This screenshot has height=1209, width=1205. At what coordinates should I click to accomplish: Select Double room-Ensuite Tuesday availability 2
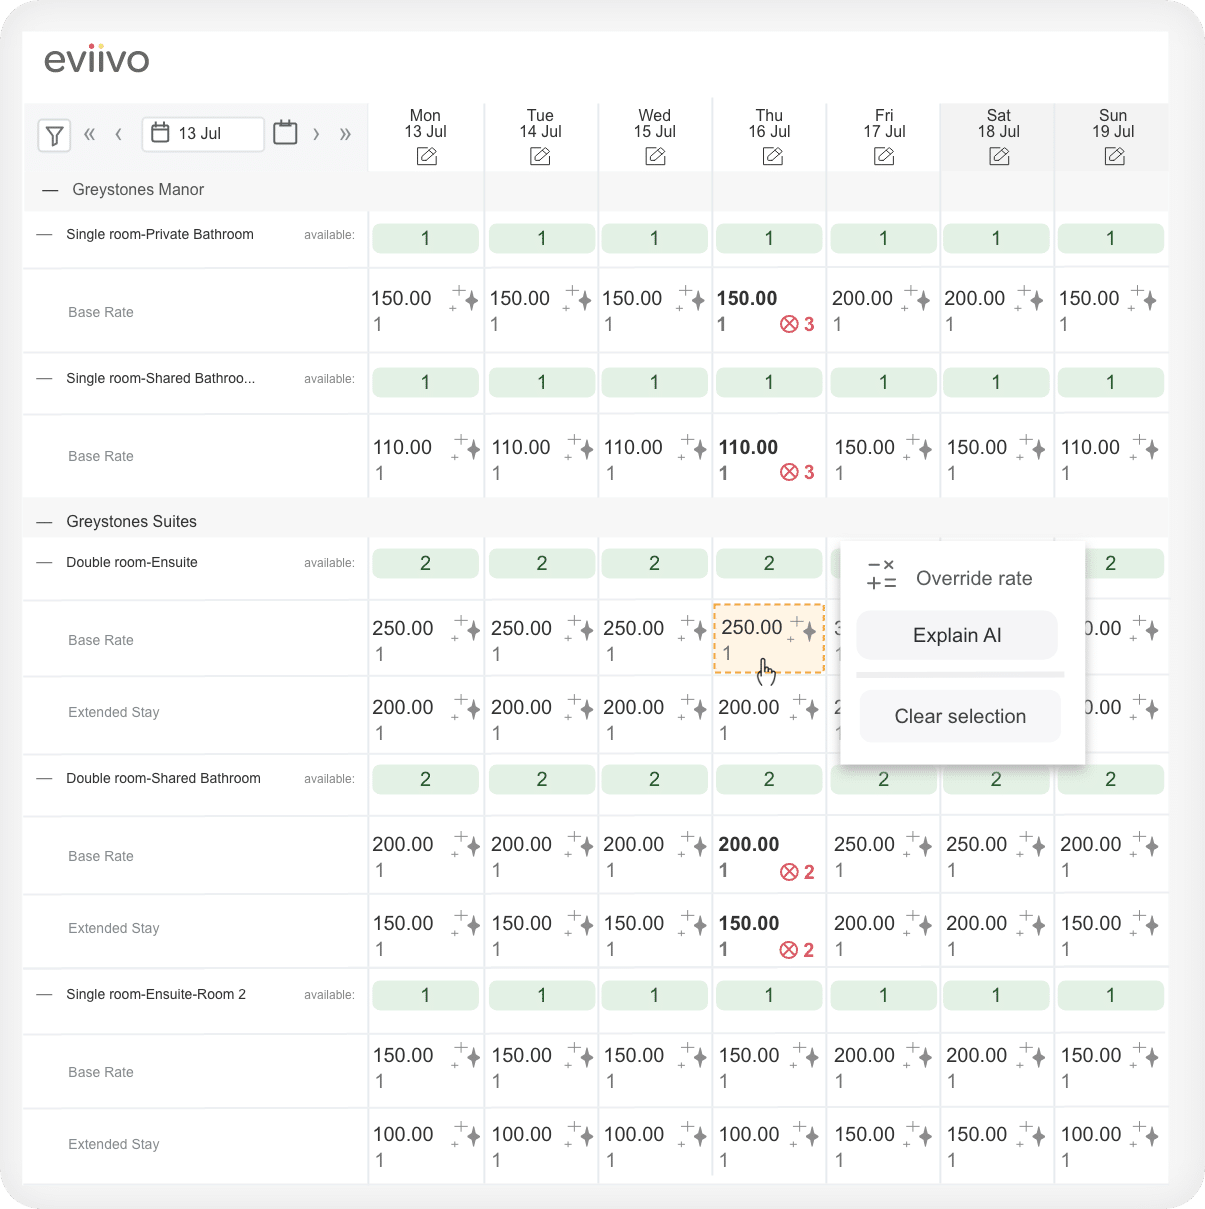[541, 563]
